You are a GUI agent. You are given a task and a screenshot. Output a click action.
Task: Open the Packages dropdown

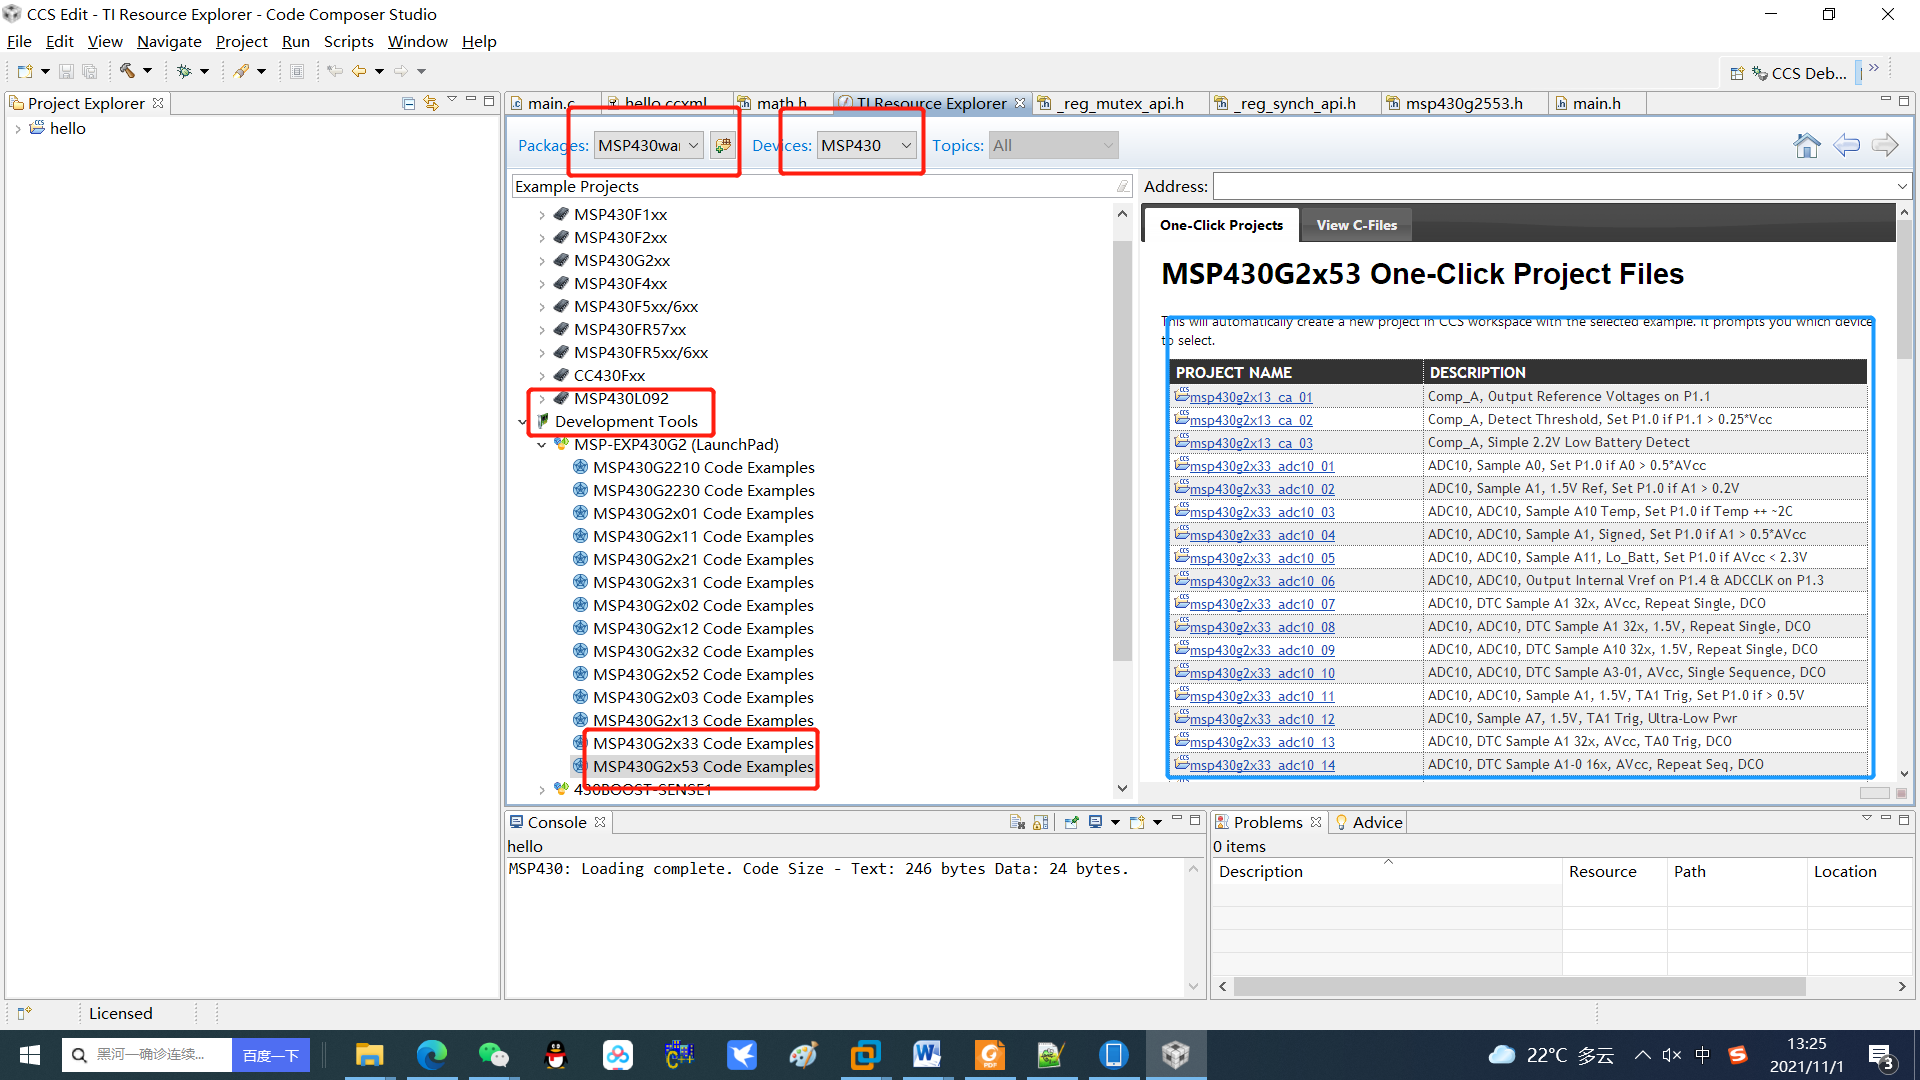[693, 146]
